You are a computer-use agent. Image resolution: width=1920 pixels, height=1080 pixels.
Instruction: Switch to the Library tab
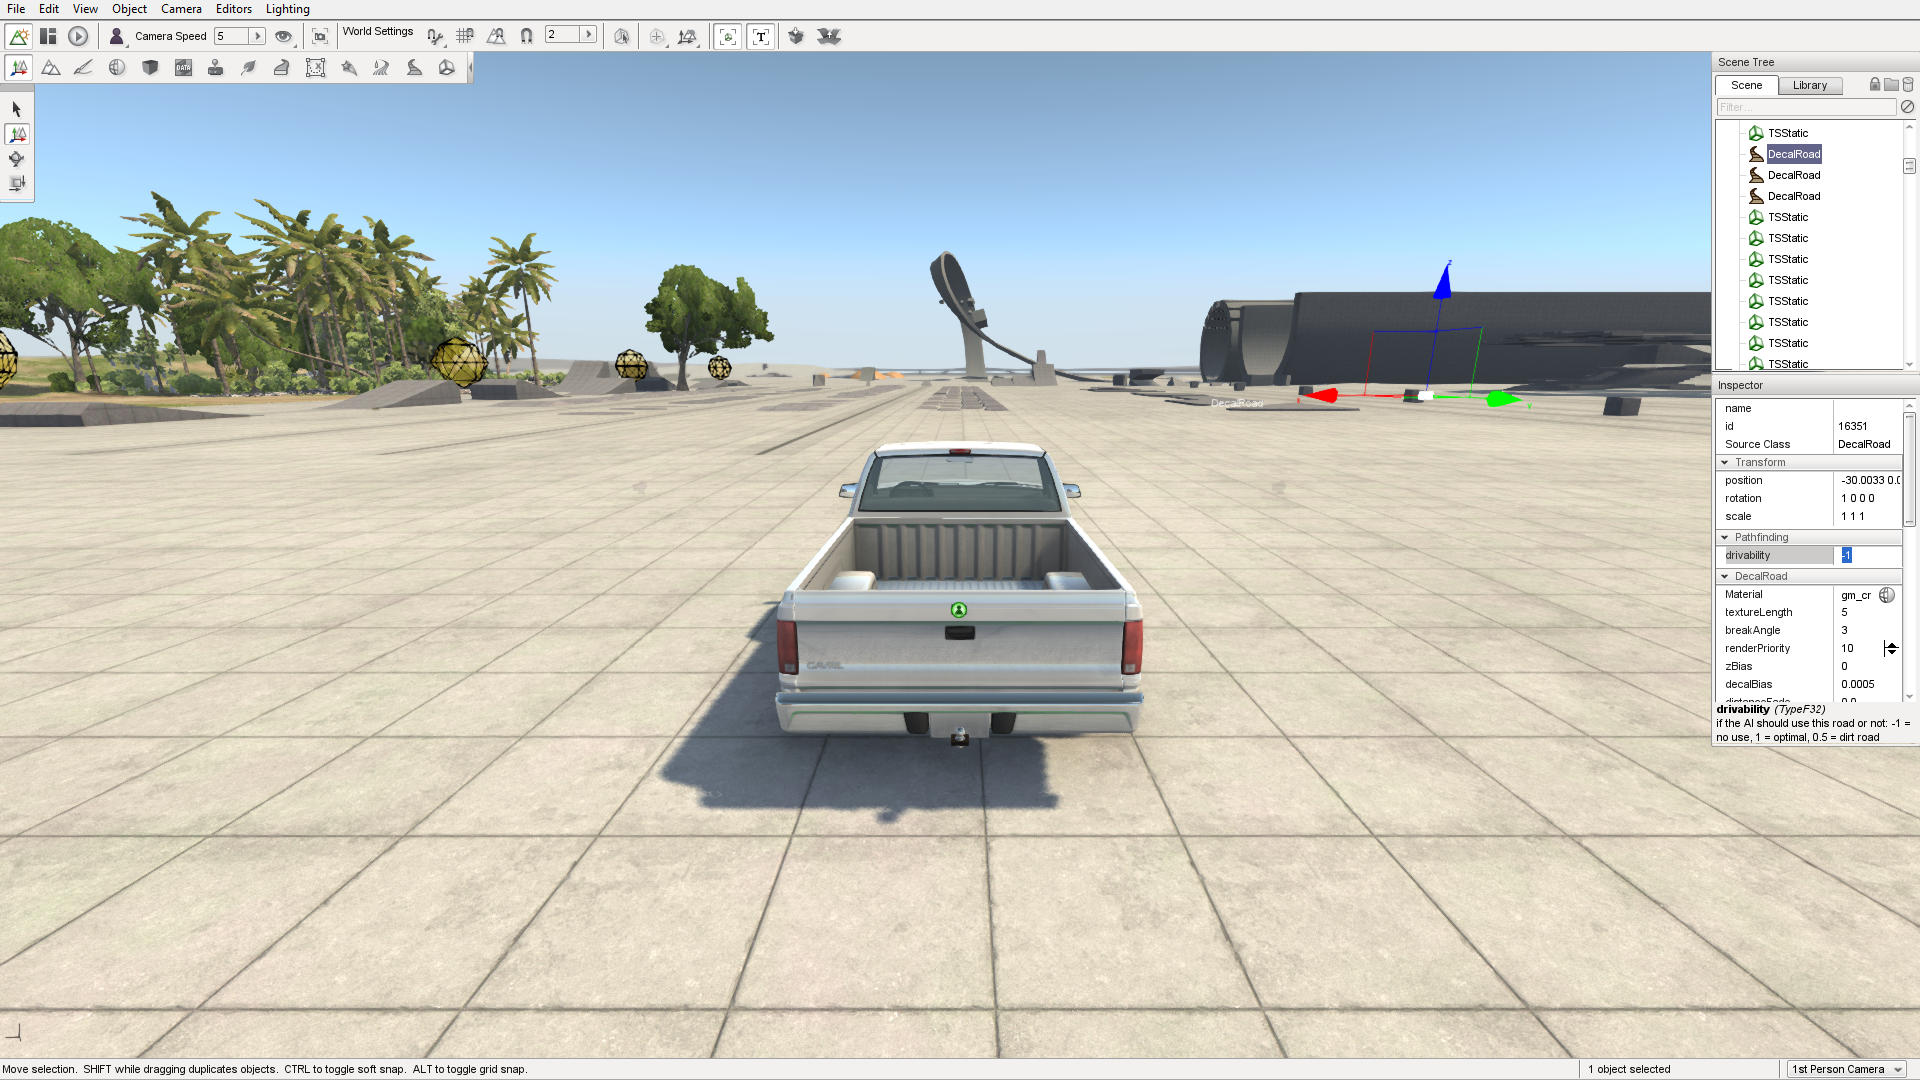[1809, 85]
